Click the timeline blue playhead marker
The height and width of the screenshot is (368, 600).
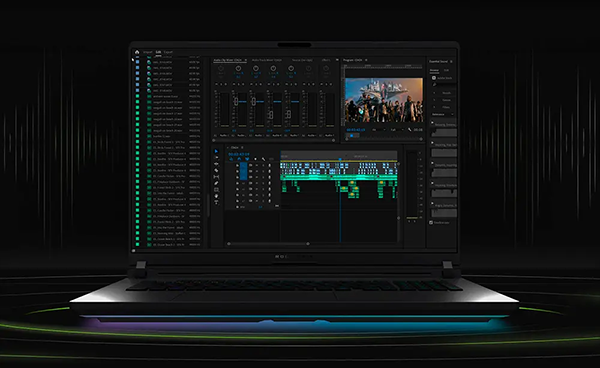(x=340, y=159)
